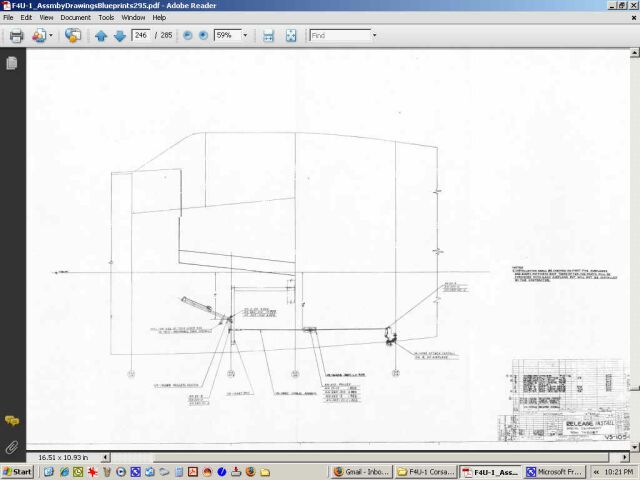Open the Document menu
This screenshot has width=640, height=480.
(x=76, y=18)
